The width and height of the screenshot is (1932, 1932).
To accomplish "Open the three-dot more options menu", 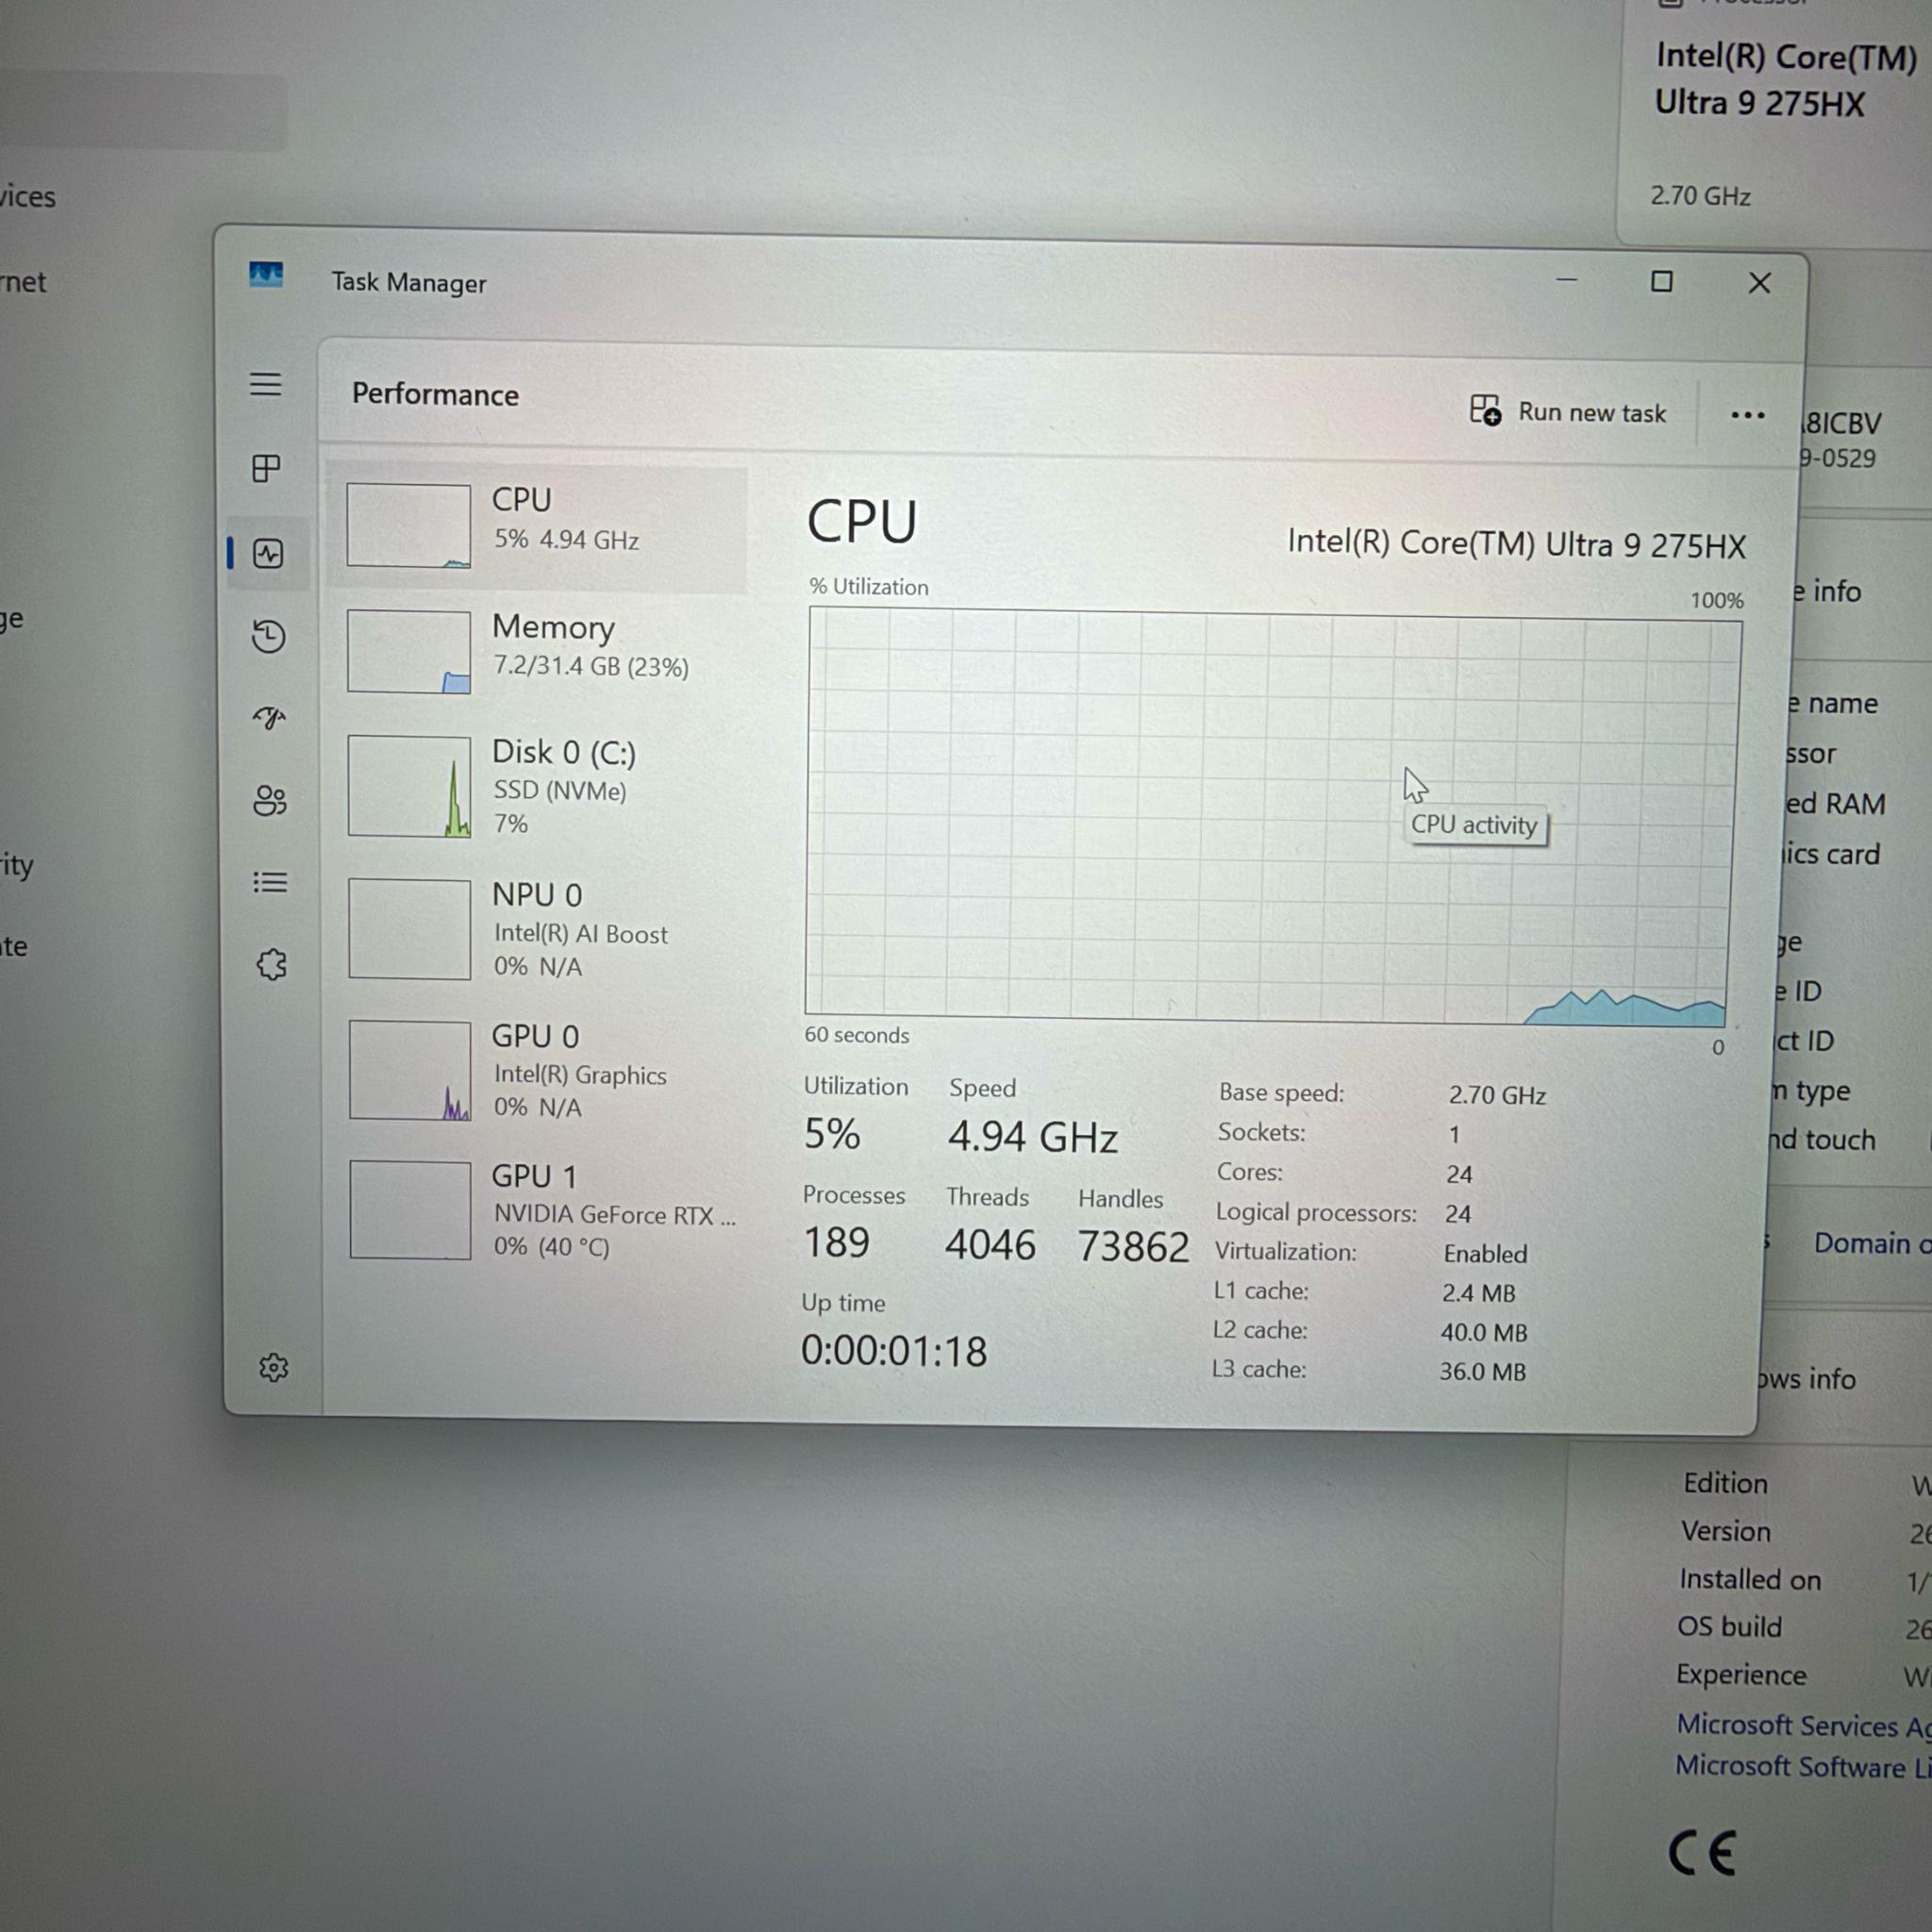I will (1747, 414).
